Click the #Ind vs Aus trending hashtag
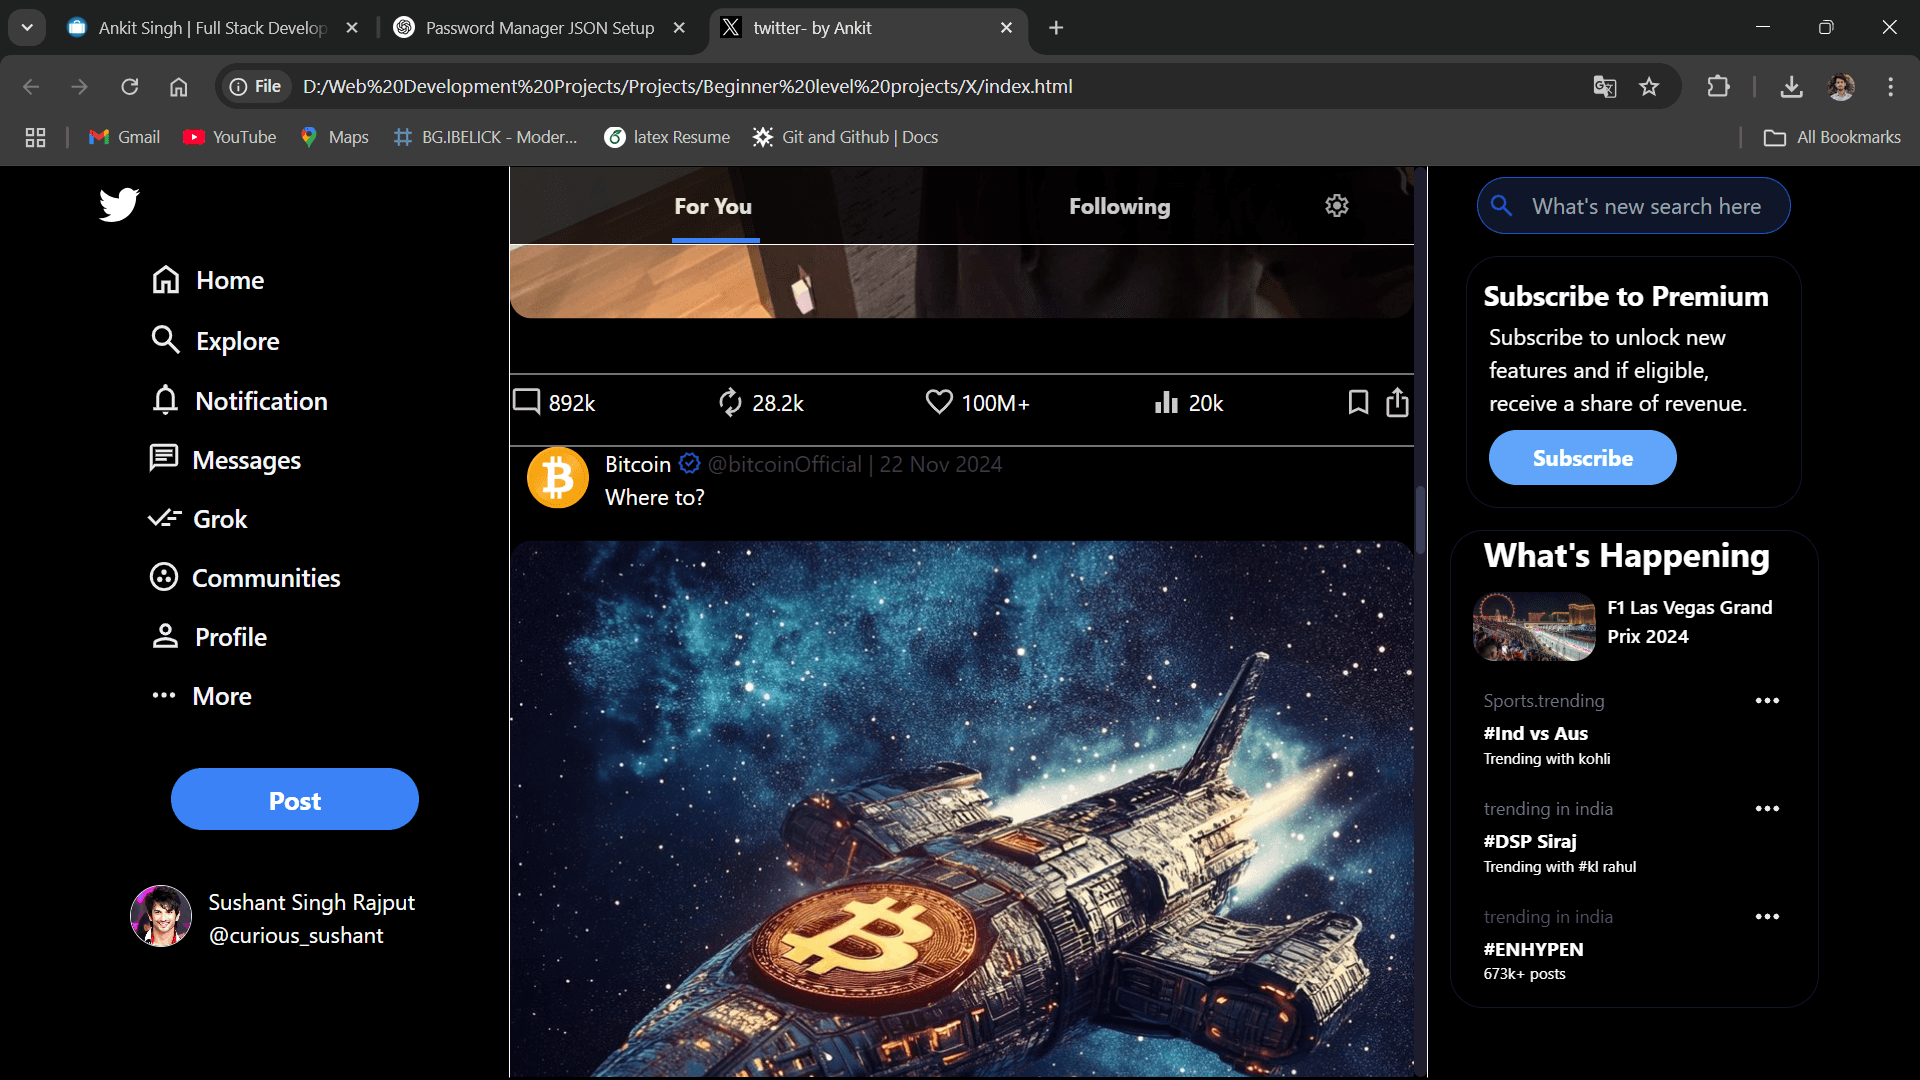 1535,733
